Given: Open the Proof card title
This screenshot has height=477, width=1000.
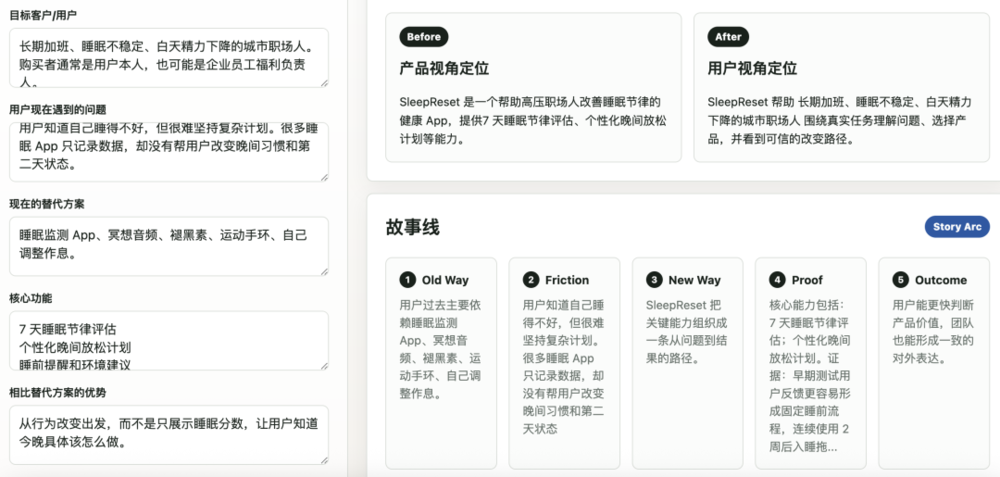Looking at the screenshot, I should [807, 280].
